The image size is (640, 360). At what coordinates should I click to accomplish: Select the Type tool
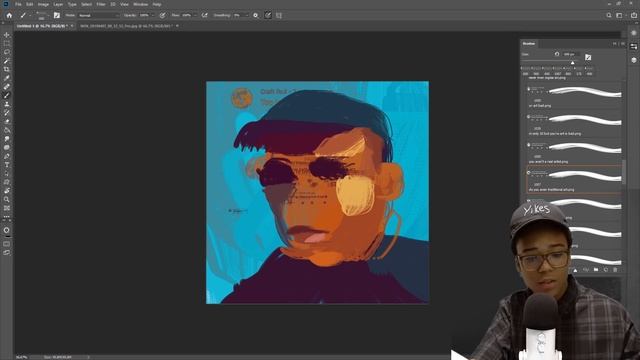point(7,165)
